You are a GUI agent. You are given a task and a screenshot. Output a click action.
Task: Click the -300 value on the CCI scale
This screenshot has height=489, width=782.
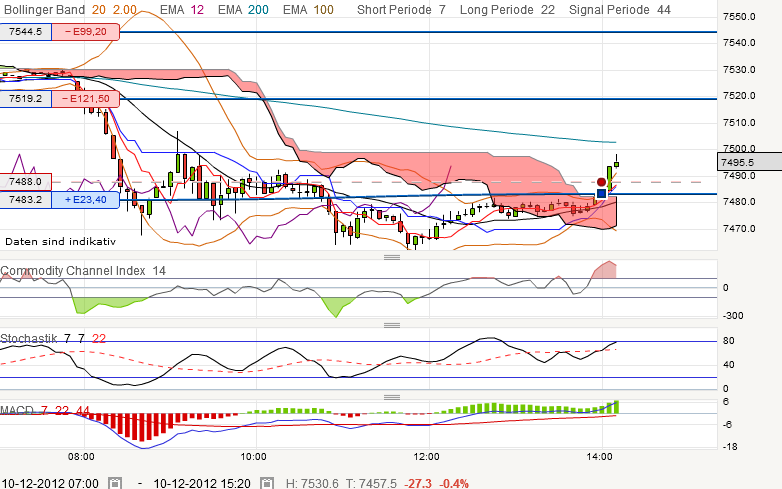click(x=733, y=316)
